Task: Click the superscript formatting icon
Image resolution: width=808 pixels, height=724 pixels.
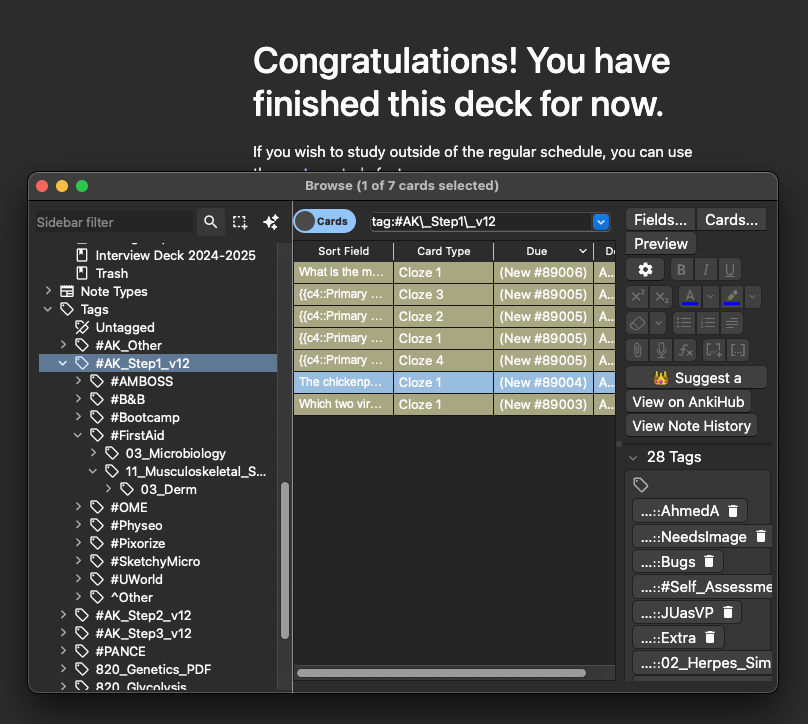Action: coord(637,297)
